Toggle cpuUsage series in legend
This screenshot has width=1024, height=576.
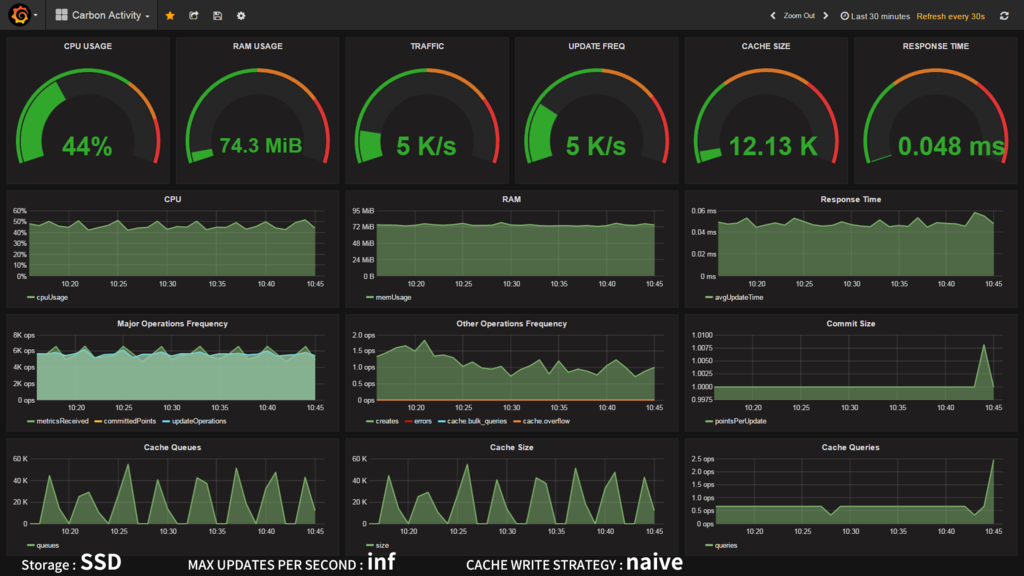[x=48, y=297]
